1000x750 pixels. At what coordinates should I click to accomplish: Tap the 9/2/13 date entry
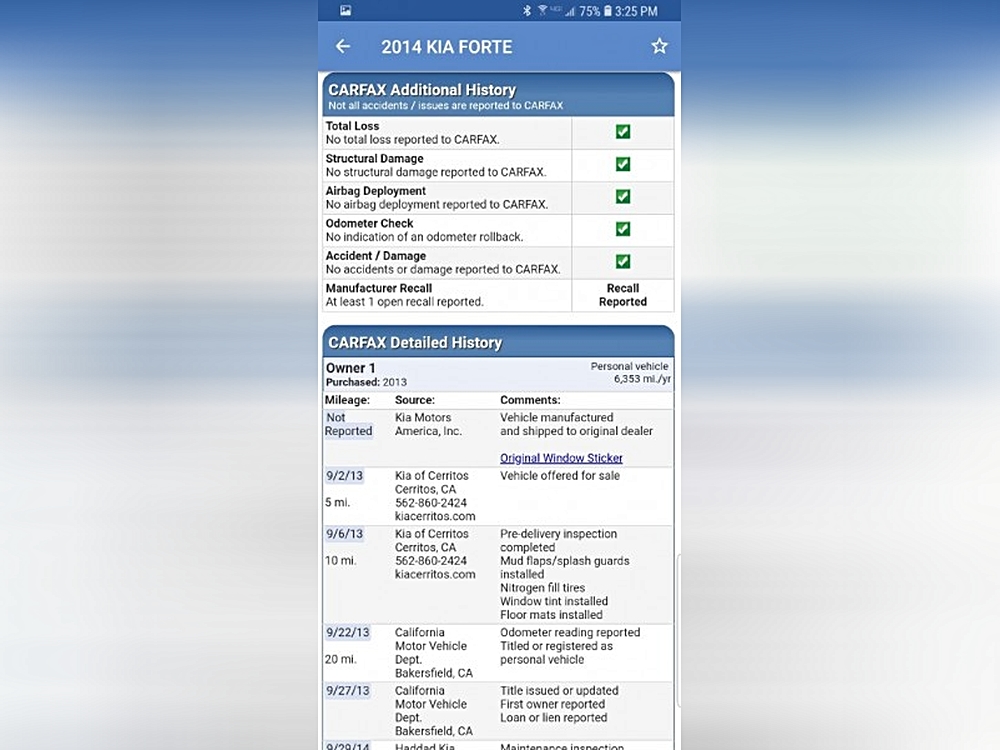point(344,476)
